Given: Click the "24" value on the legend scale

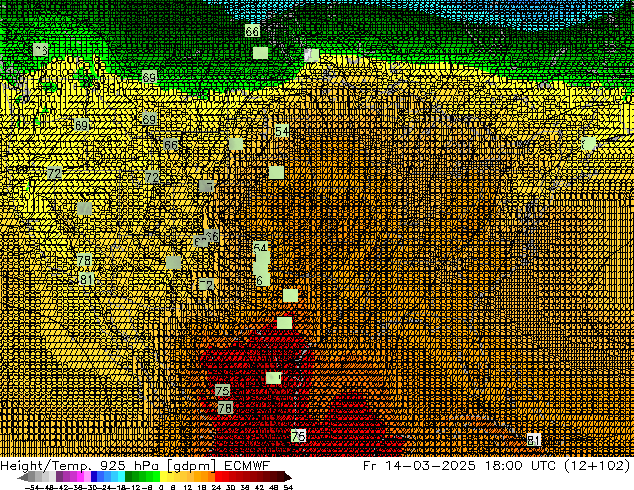Looking at the screenshot, I should pyautogui.click(x=216, y=488).
